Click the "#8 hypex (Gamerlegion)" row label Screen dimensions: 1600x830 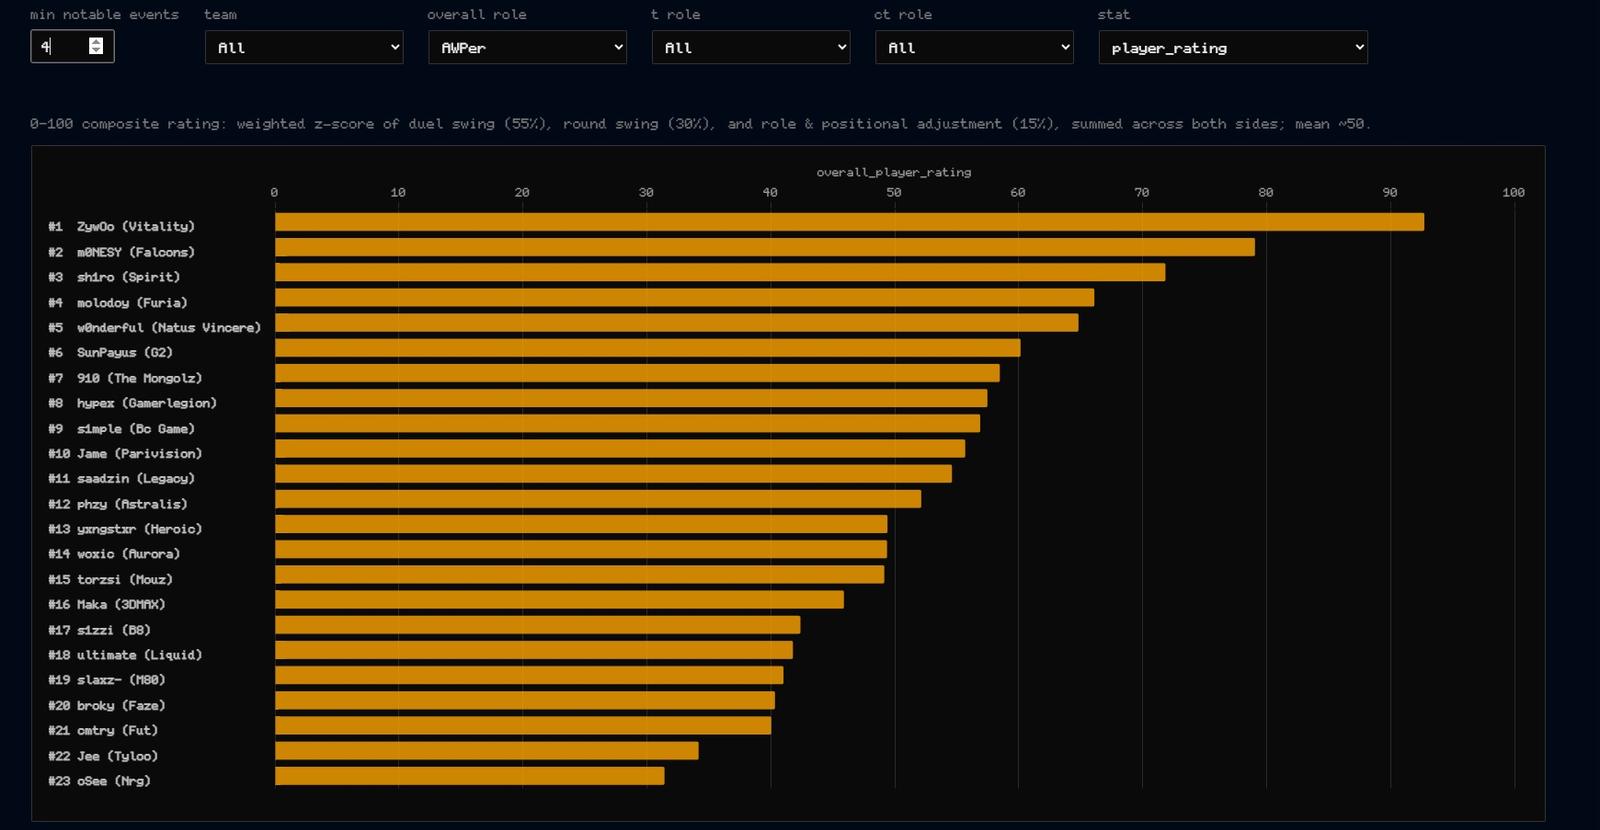(133, 403)
